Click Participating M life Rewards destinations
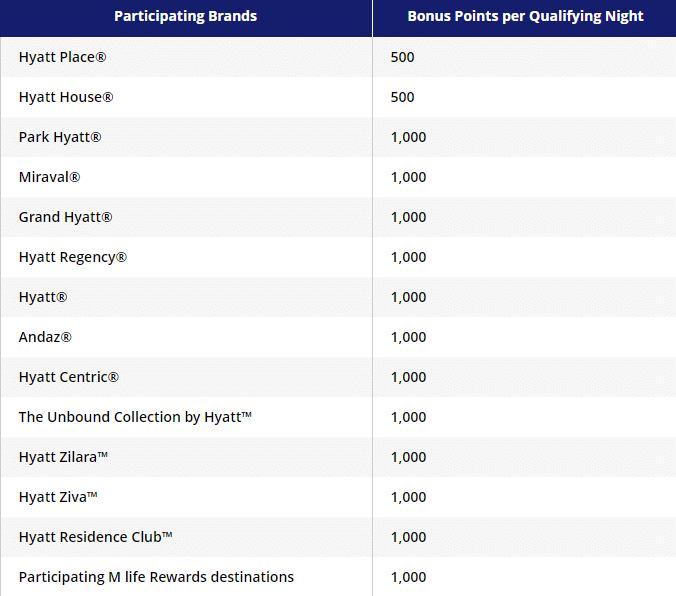The height and width of the screenshot is (596, 676). [156, 577]
